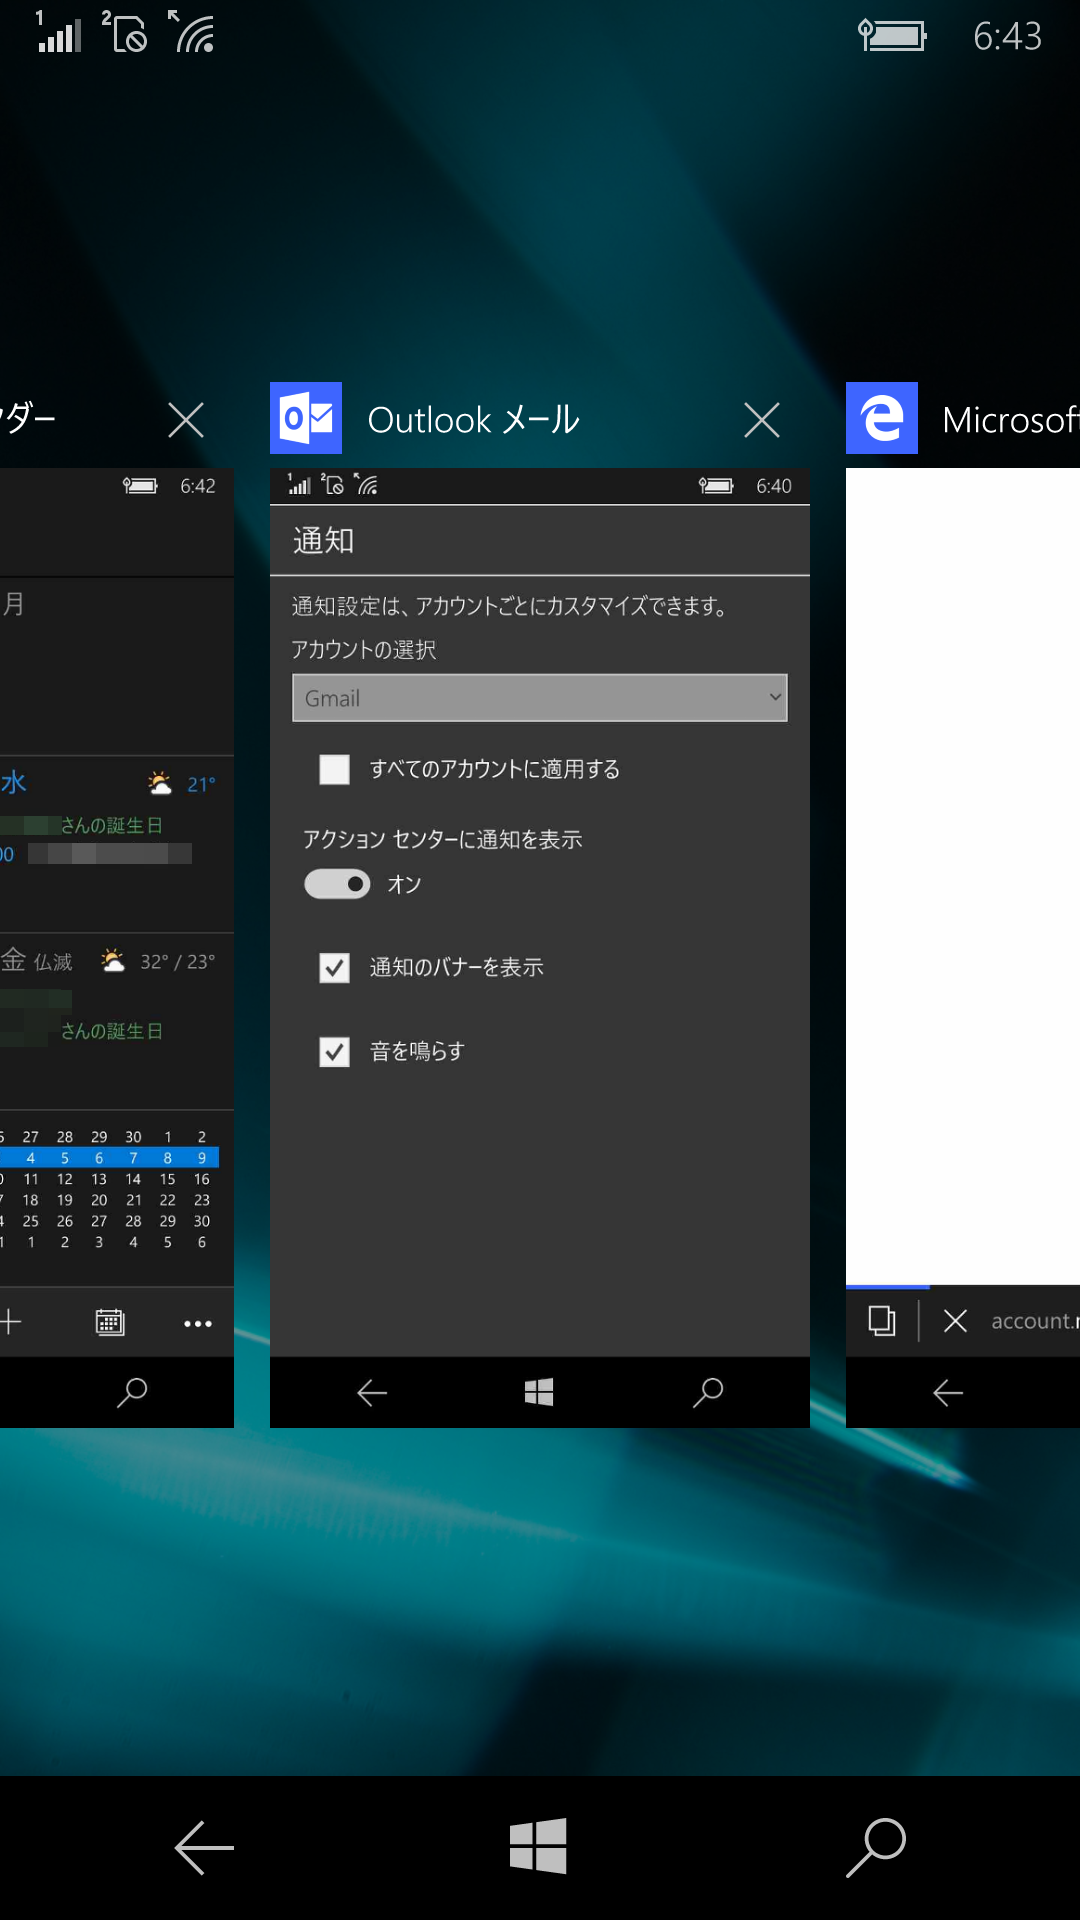Toggle アクション センターに通知を表示 switch

pyautogui.click(x=337, y=884)
